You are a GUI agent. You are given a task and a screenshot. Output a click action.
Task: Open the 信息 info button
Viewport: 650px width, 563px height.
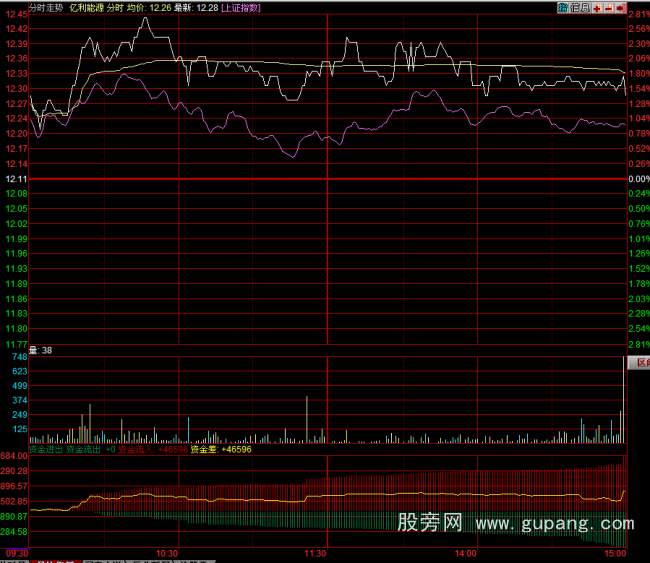coord(580,7)
